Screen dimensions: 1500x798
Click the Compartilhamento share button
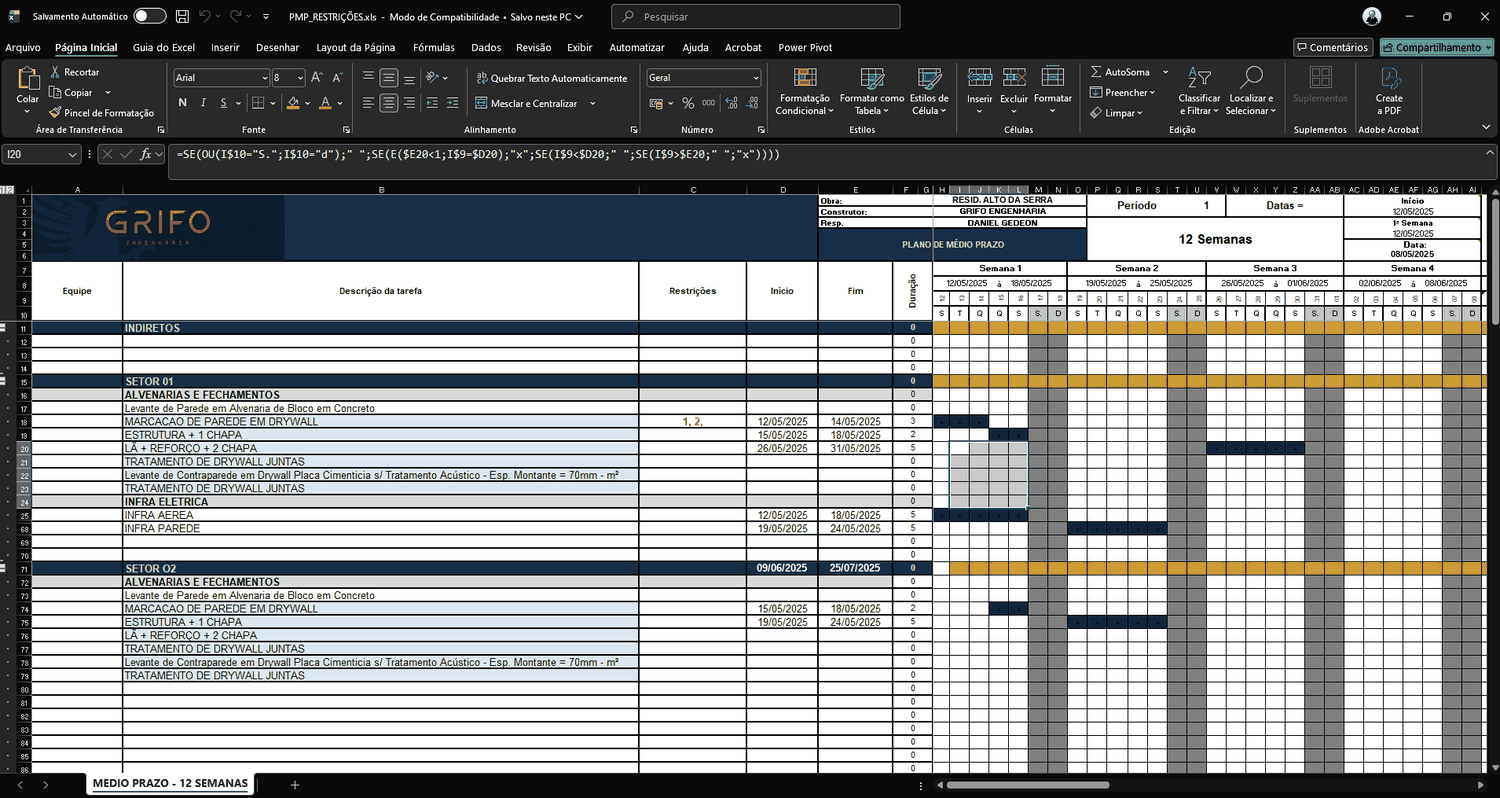[x=1436, y=47]
